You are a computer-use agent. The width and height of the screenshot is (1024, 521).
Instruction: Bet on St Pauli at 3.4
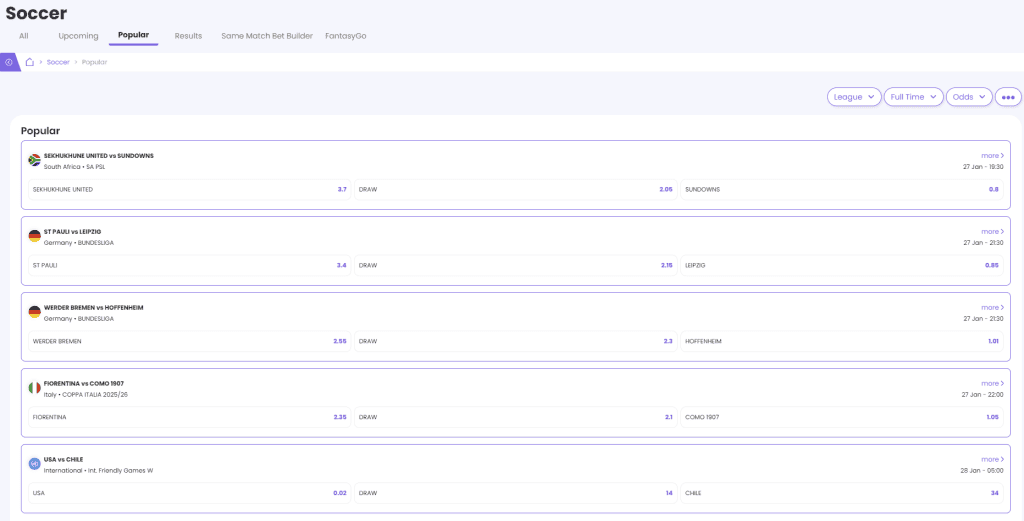(189, 265)
